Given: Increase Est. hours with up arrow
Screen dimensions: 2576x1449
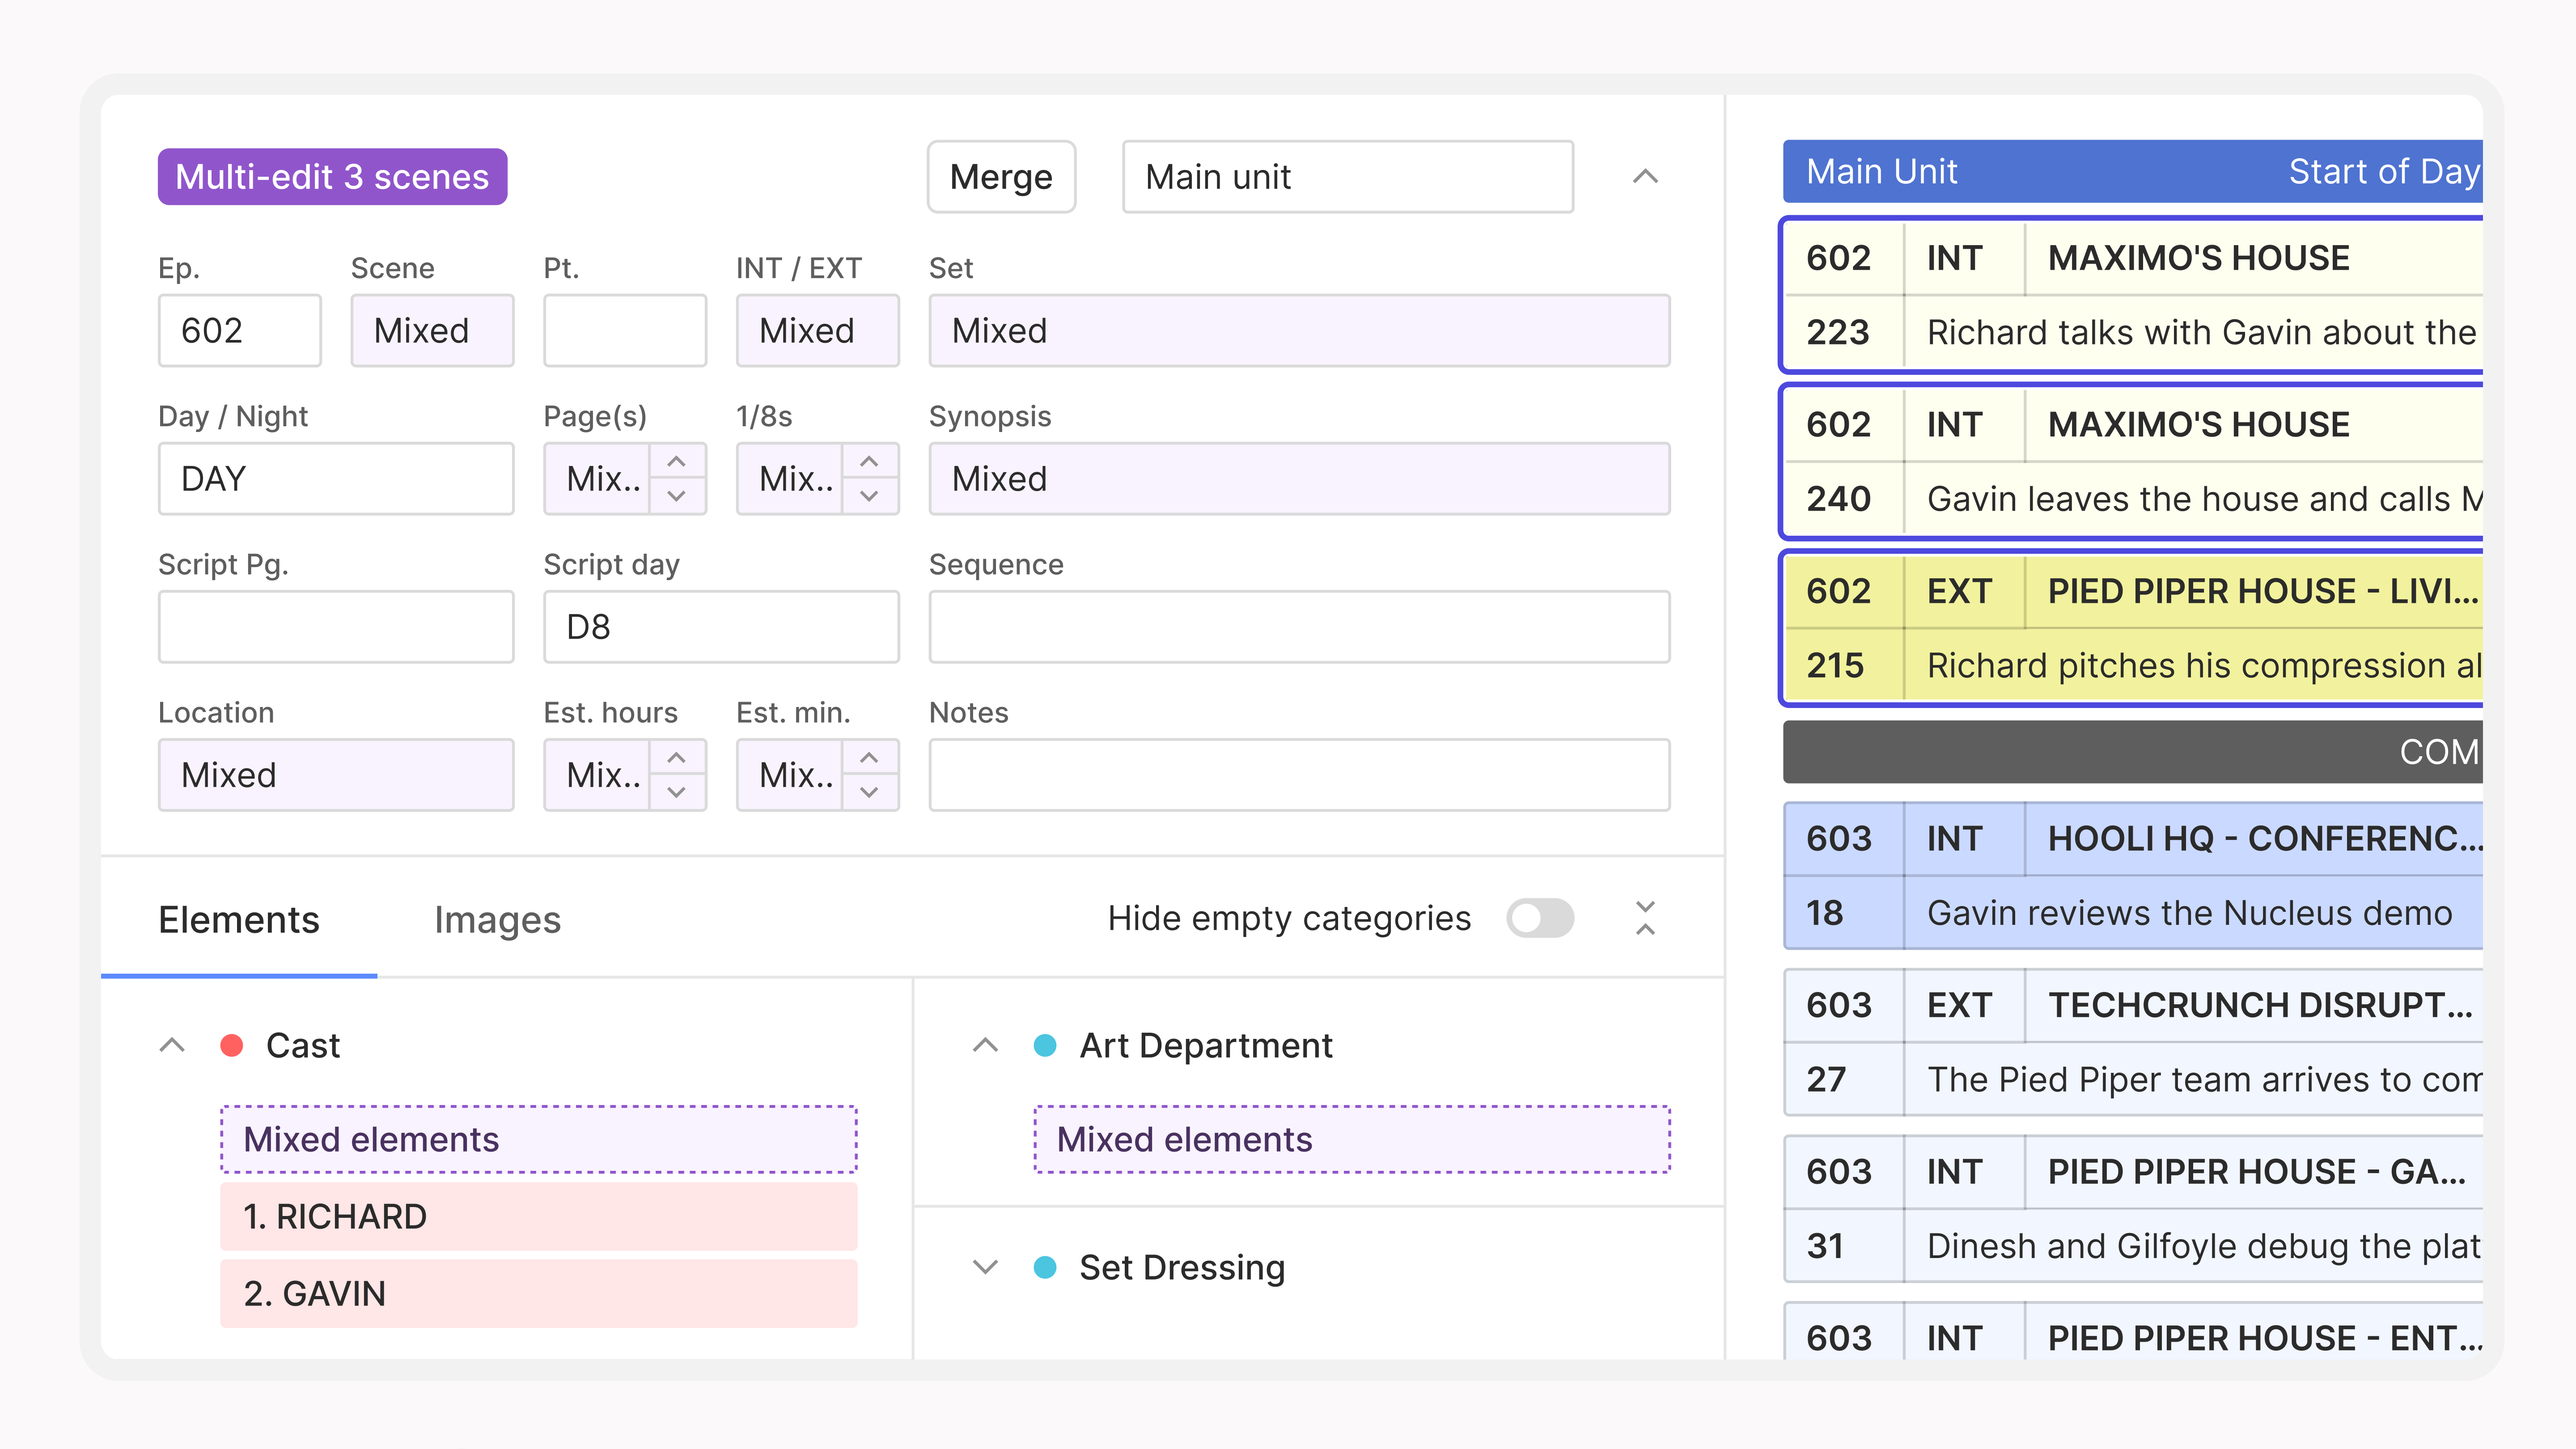Looking at the screenshot, I should tap(676, 757).
